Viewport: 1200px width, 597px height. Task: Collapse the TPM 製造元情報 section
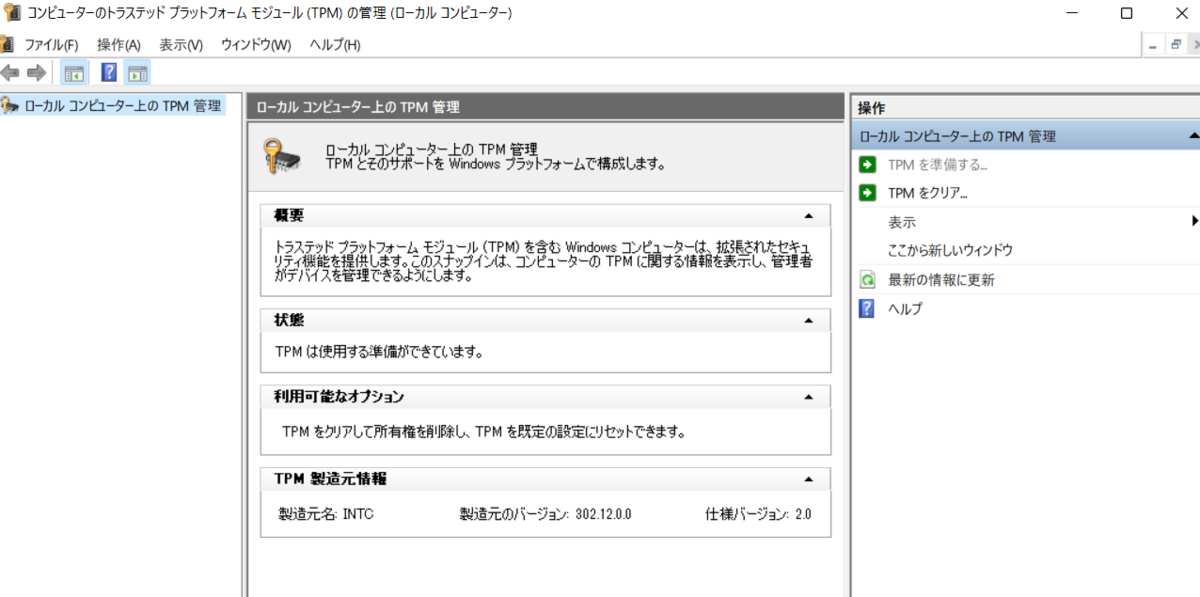pos(809,479)
